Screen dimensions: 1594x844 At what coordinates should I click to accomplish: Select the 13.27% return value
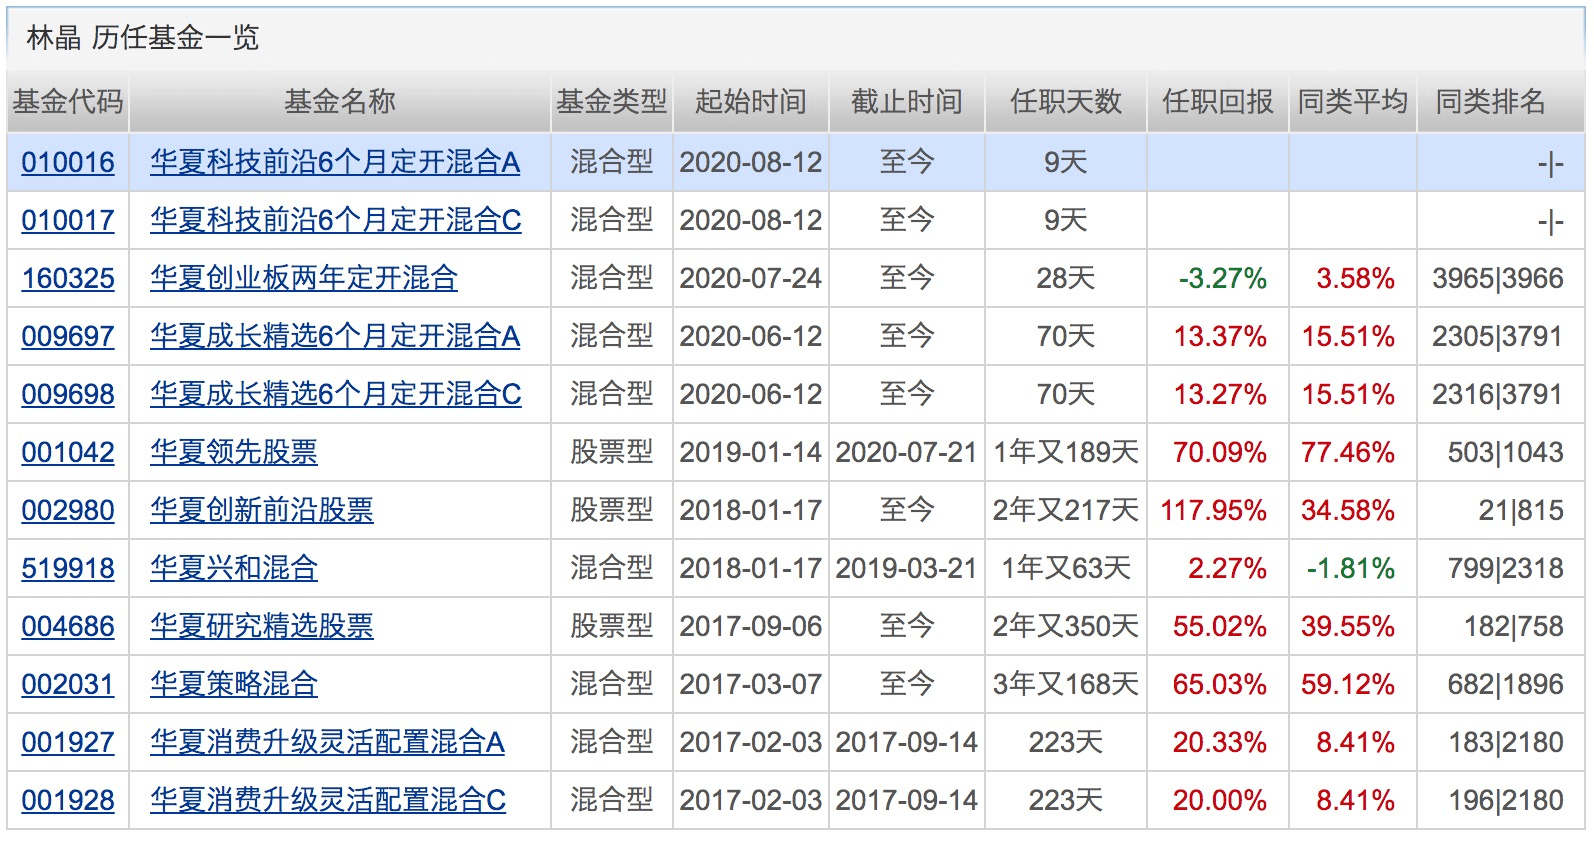tap(1220, 394)
